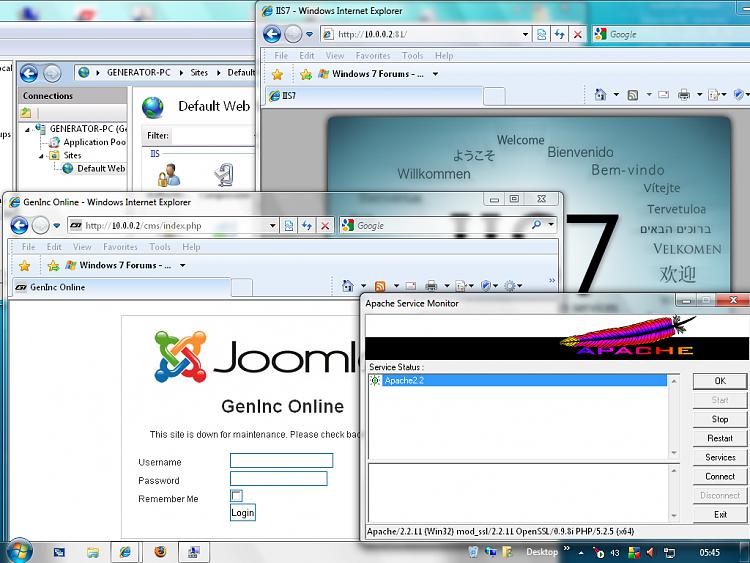Click OK in Apache Service Monitor
The image size is (750, 563).
click(719, 381)
